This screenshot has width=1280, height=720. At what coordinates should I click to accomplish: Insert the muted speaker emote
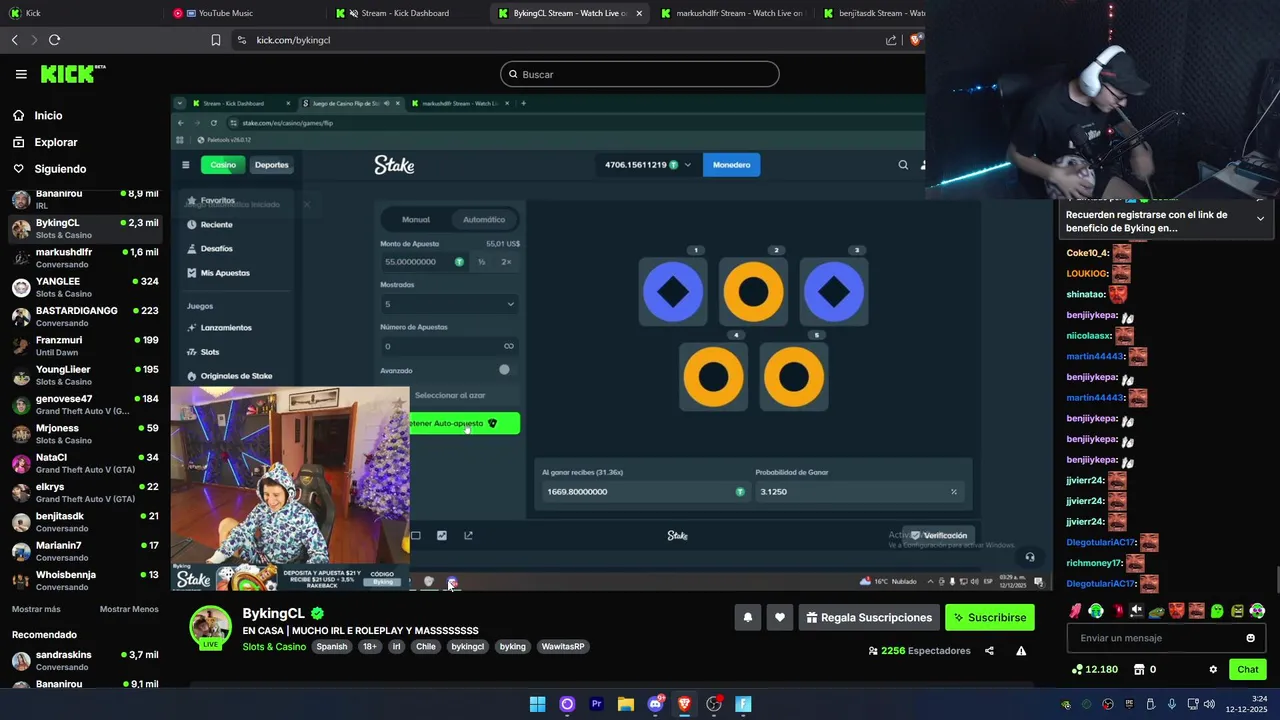point(1136,611)
